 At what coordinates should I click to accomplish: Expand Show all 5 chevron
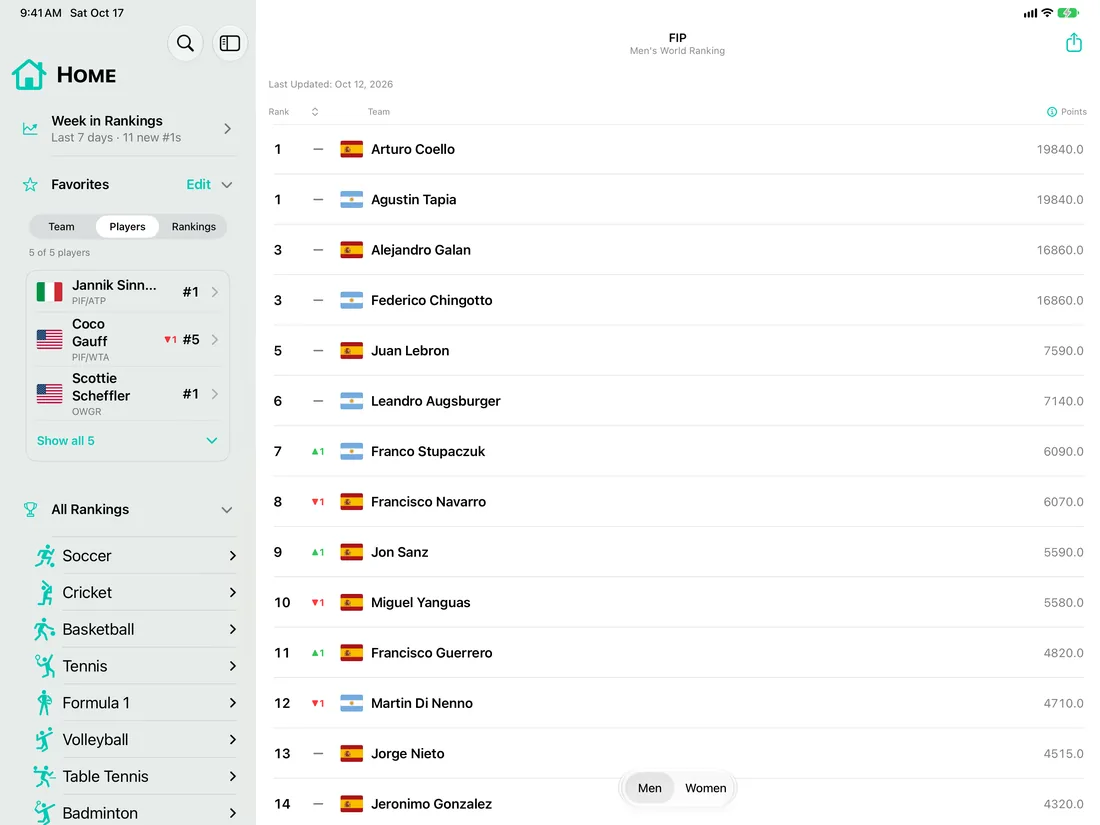[x=211, y=441]
